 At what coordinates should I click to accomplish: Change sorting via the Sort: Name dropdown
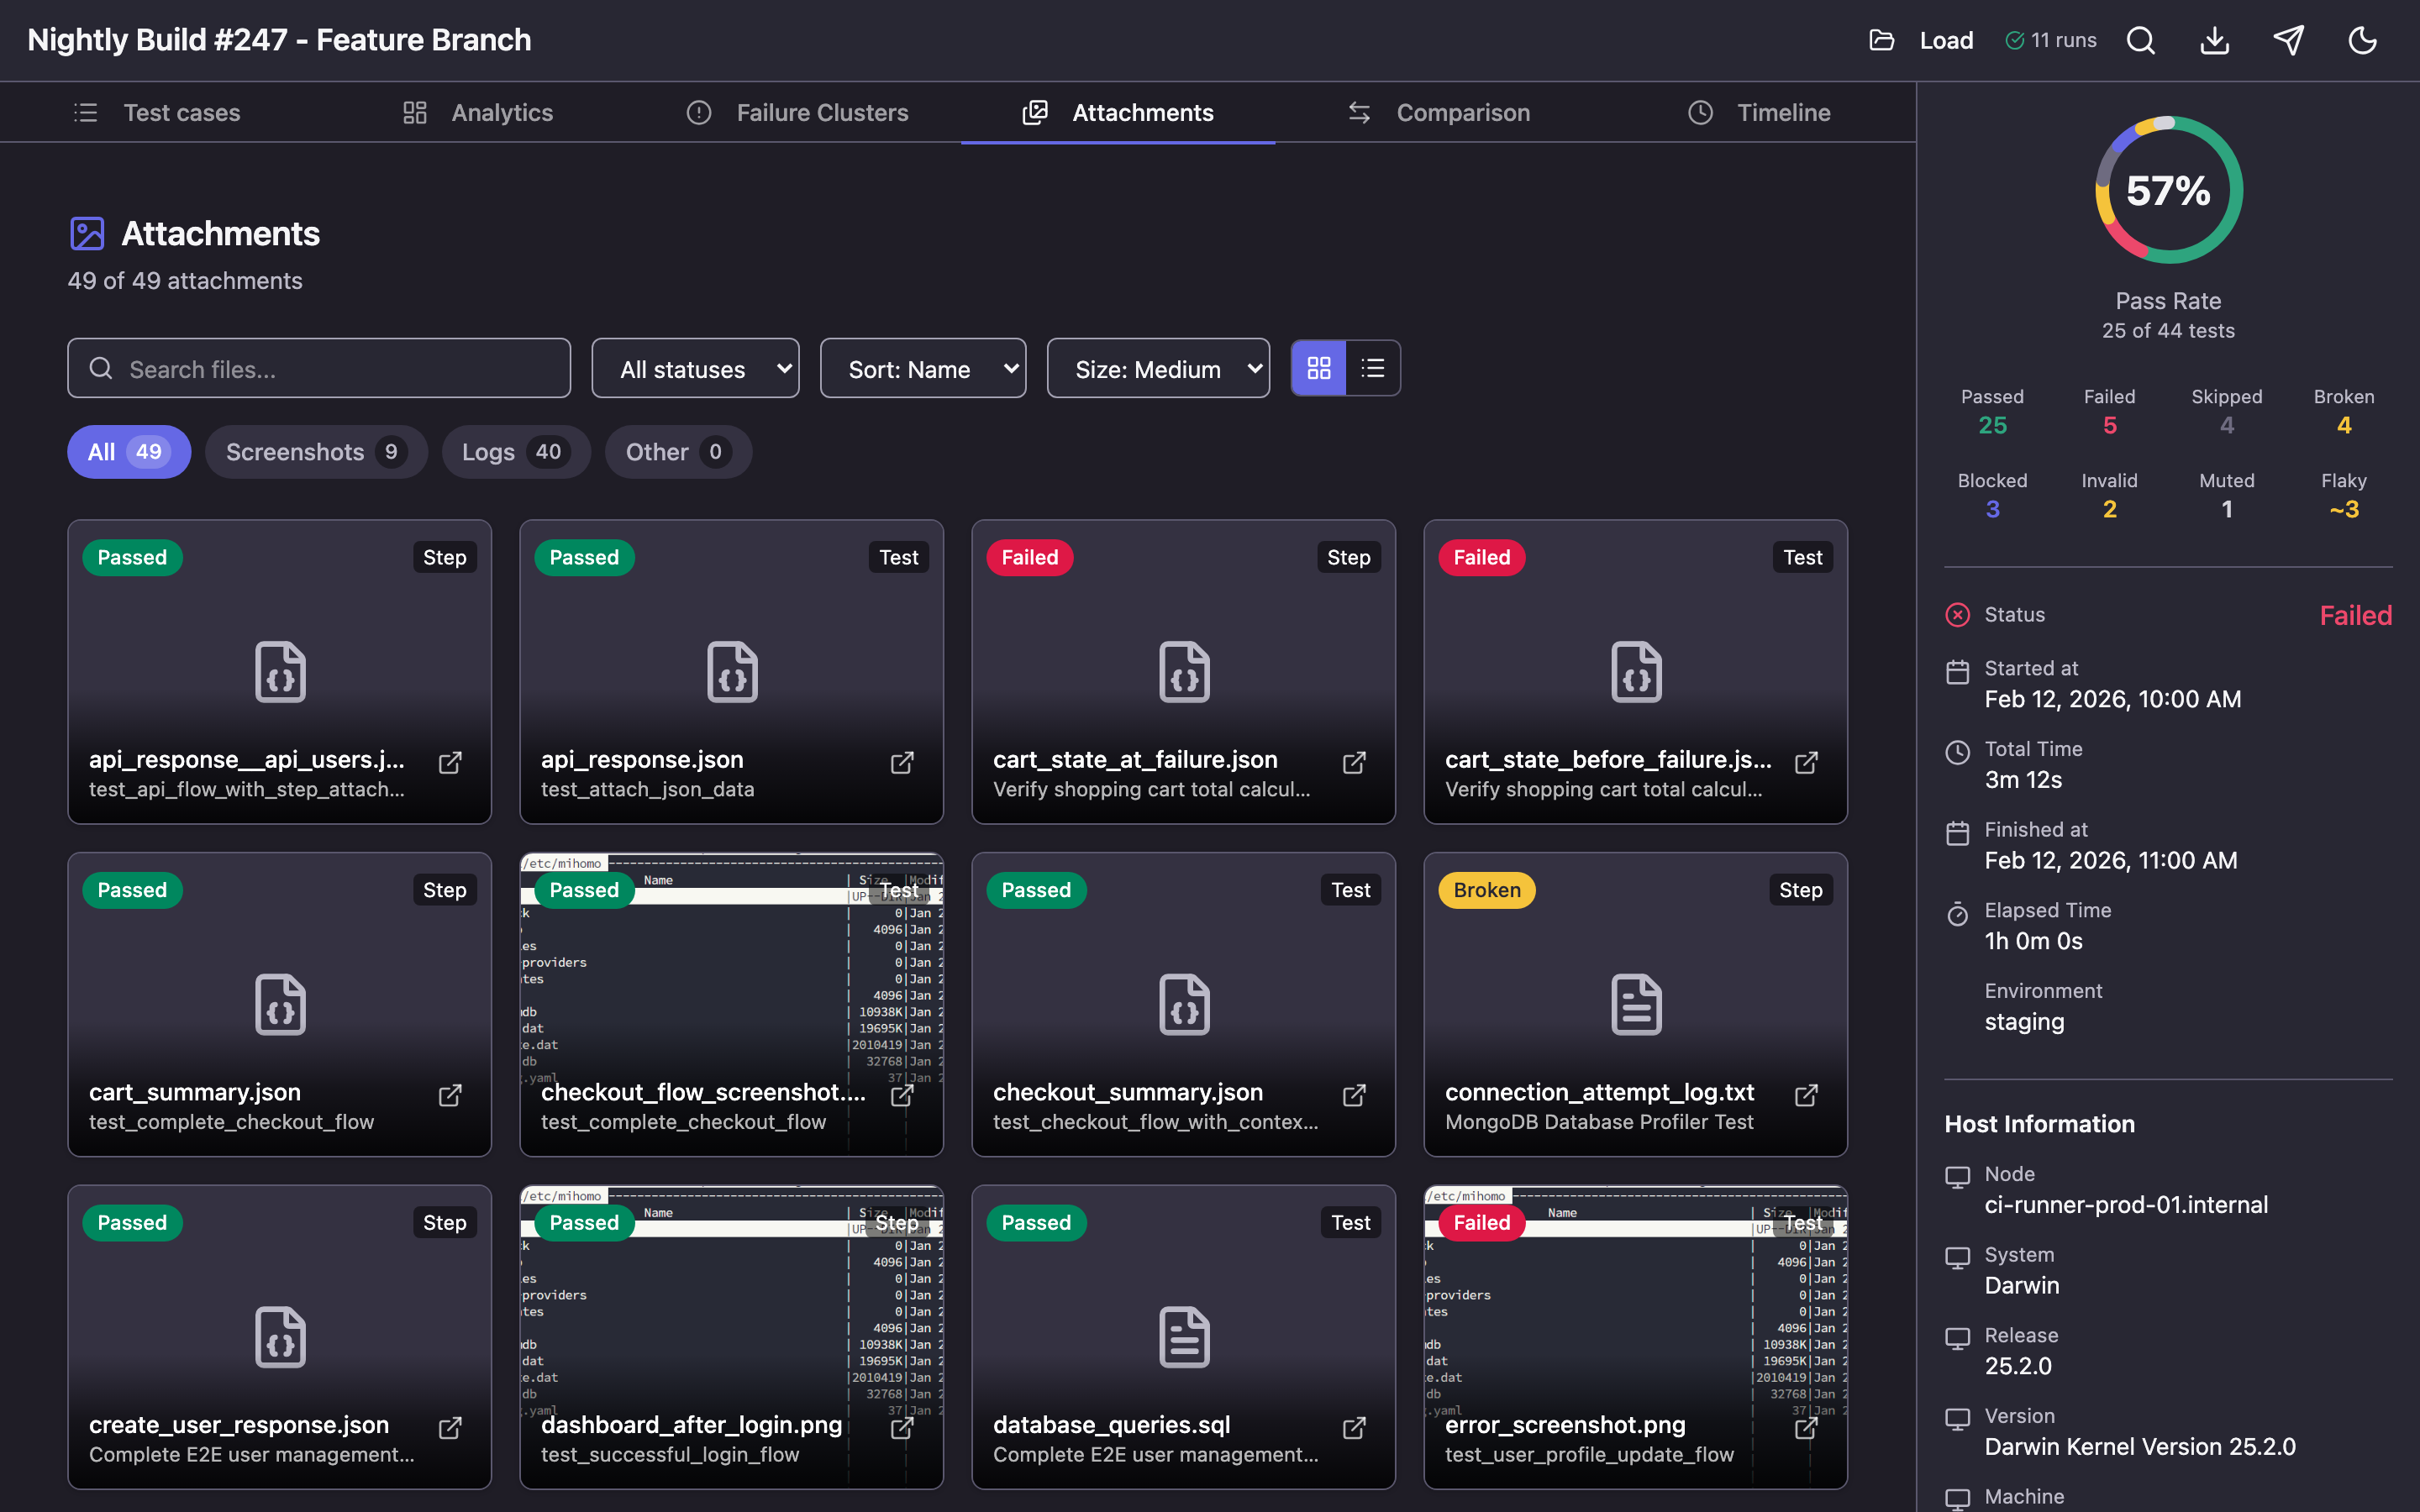coord(923,368)
